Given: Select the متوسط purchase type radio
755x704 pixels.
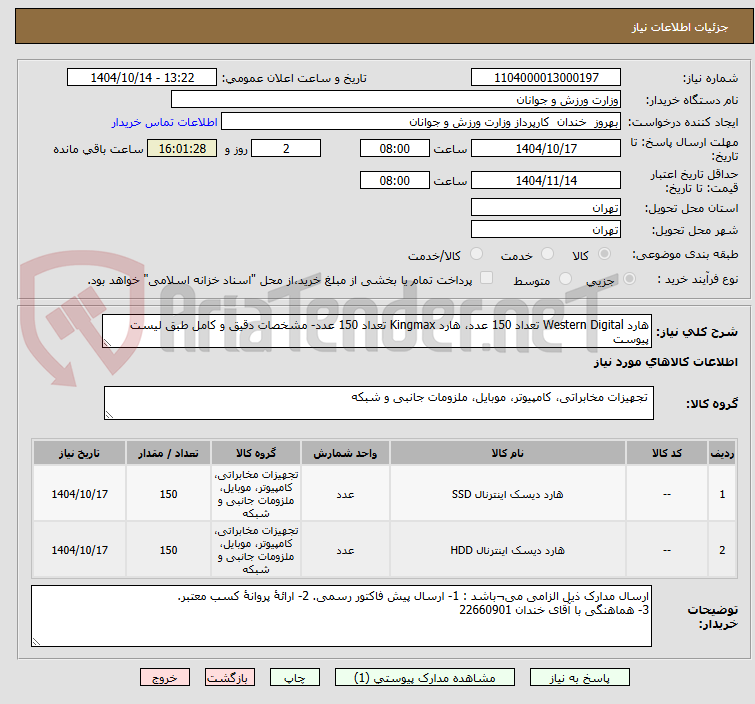Looking at the screenshot, I should point(565,279).
